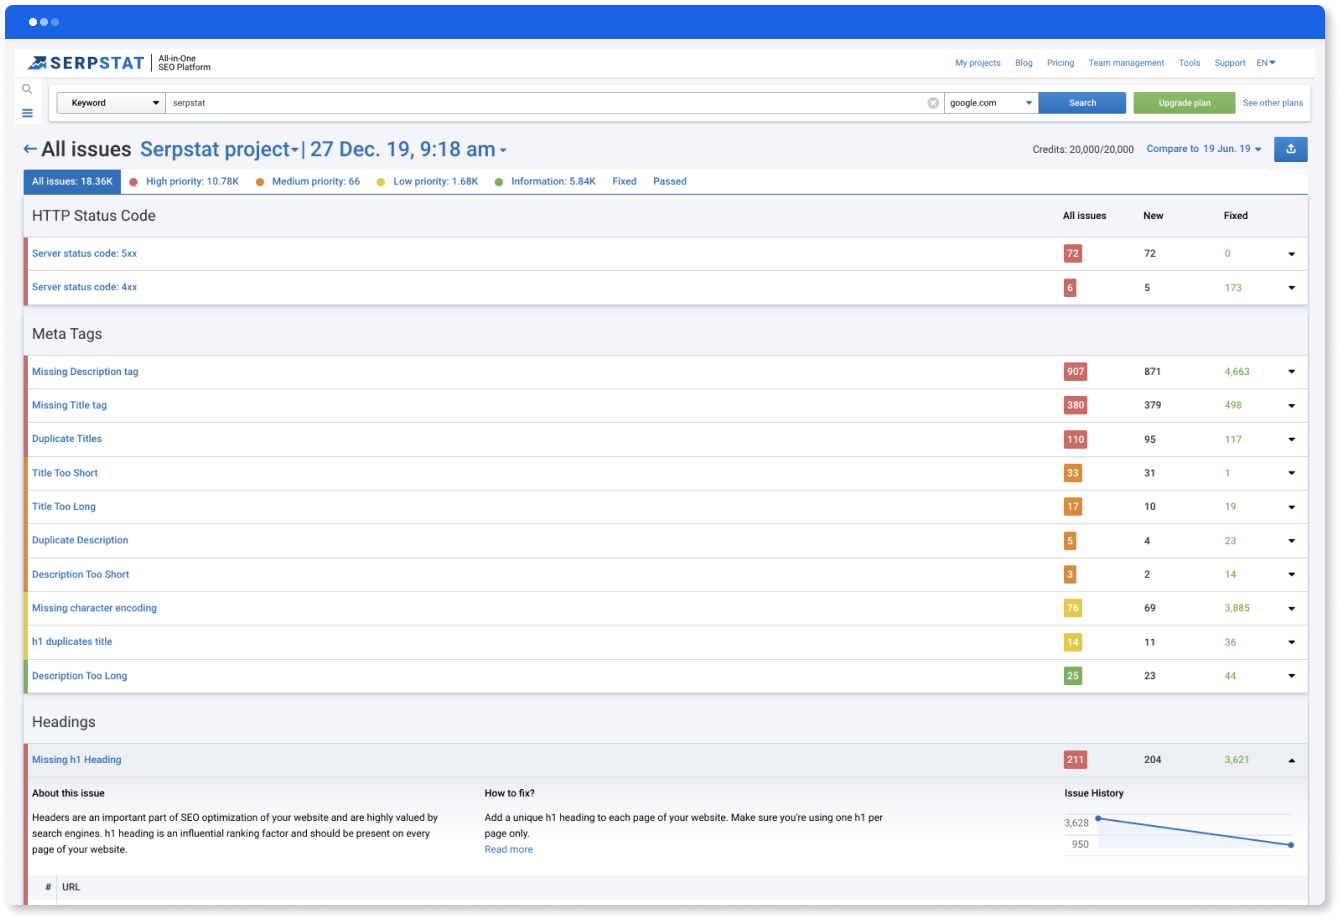Open the Serpstat project dropdown
The height and width of the screenshot is (920, 1340).
click(x=219, y=149)
